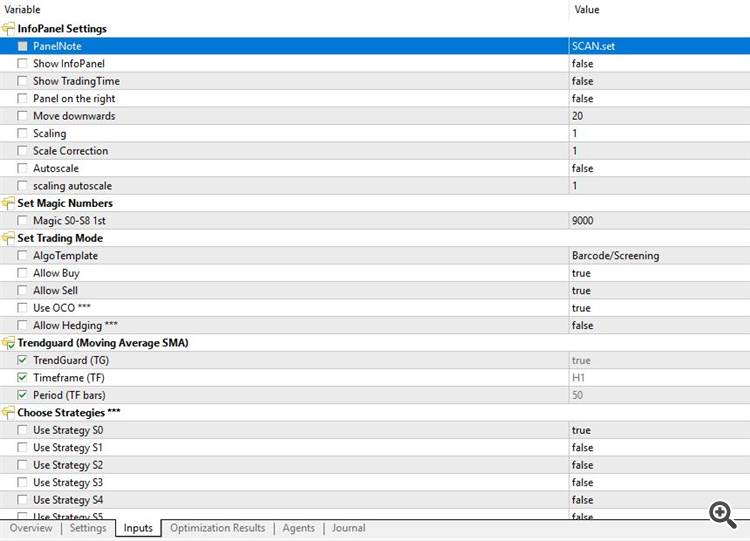This screenshot has width=750, height=541.
Task: Select the Trendguard (Moving Average SMA) heading
Action: (x=103, y=343)
